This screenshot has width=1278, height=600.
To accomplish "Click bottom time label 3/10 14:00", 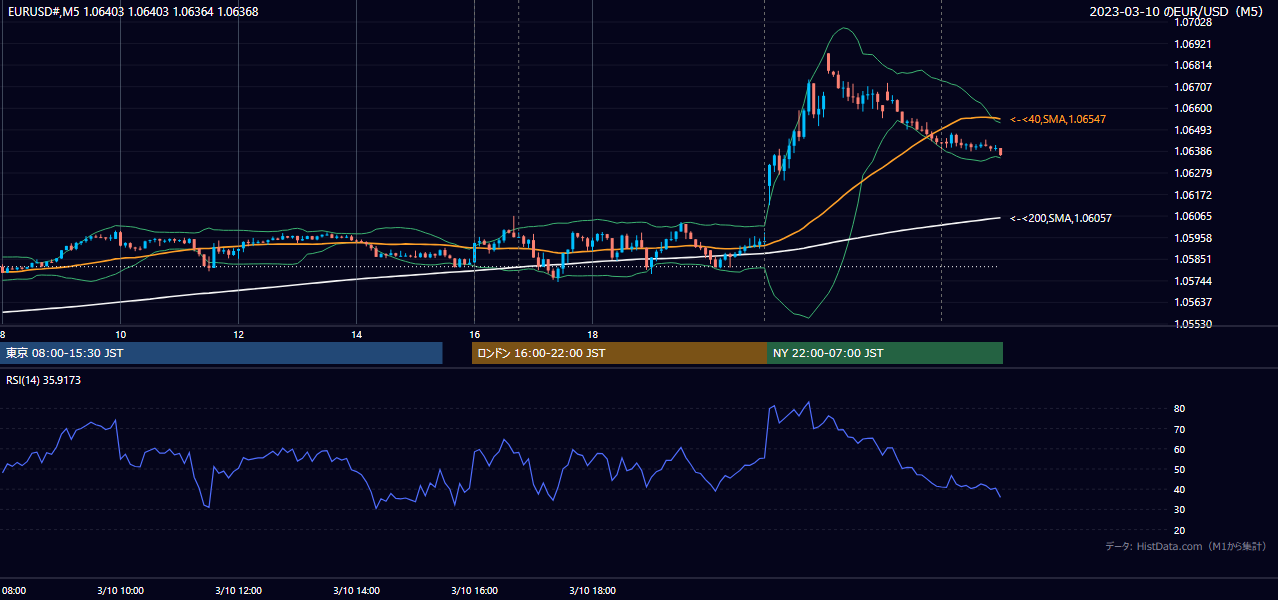I will click(356, 591).
